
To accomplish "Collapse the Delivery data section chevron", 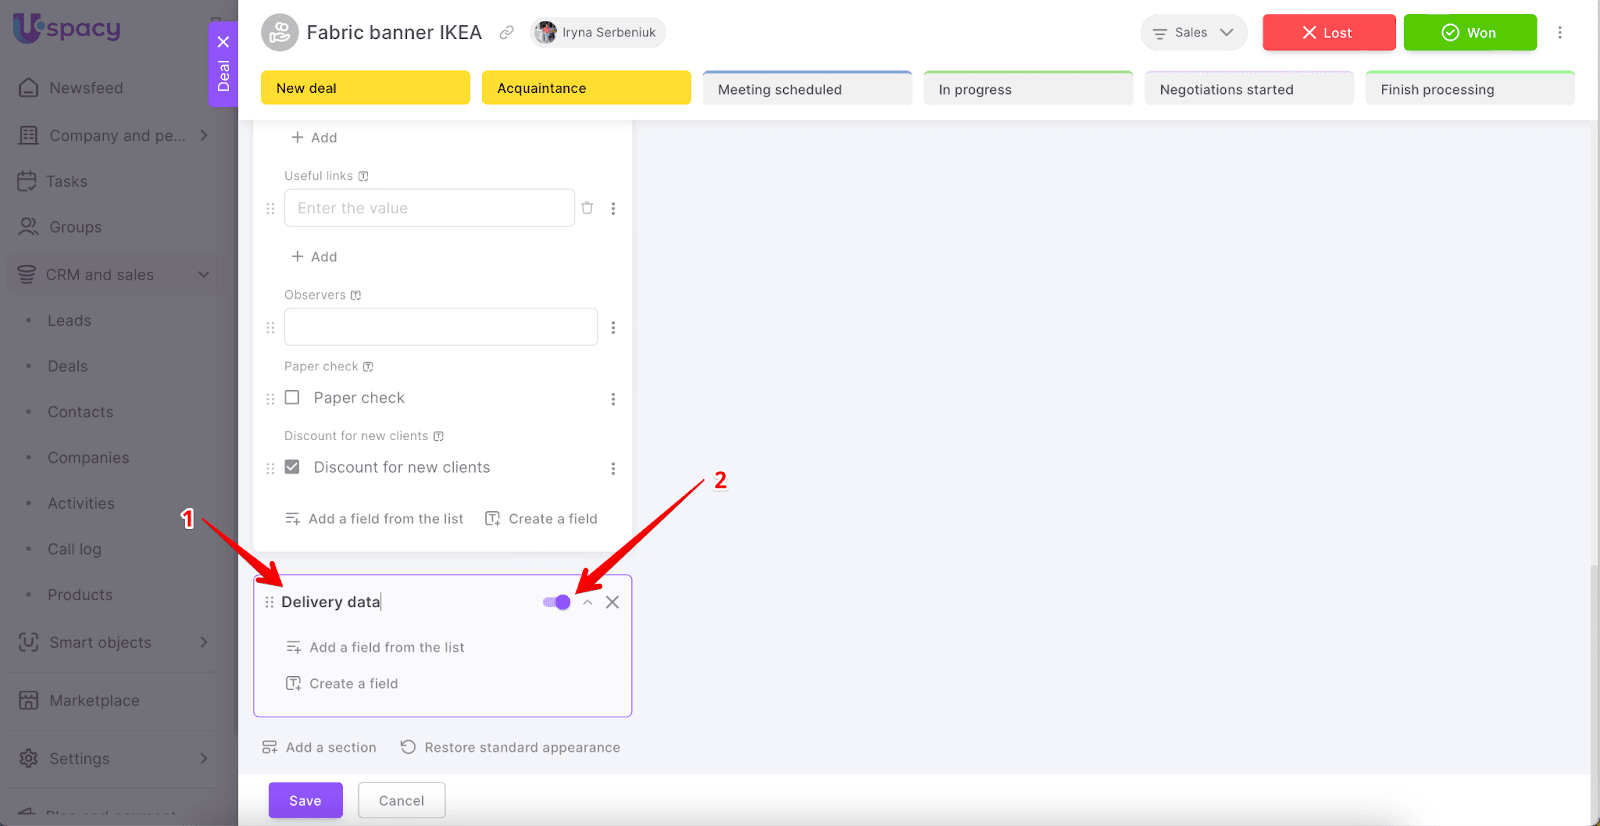I will pos(588,602).
